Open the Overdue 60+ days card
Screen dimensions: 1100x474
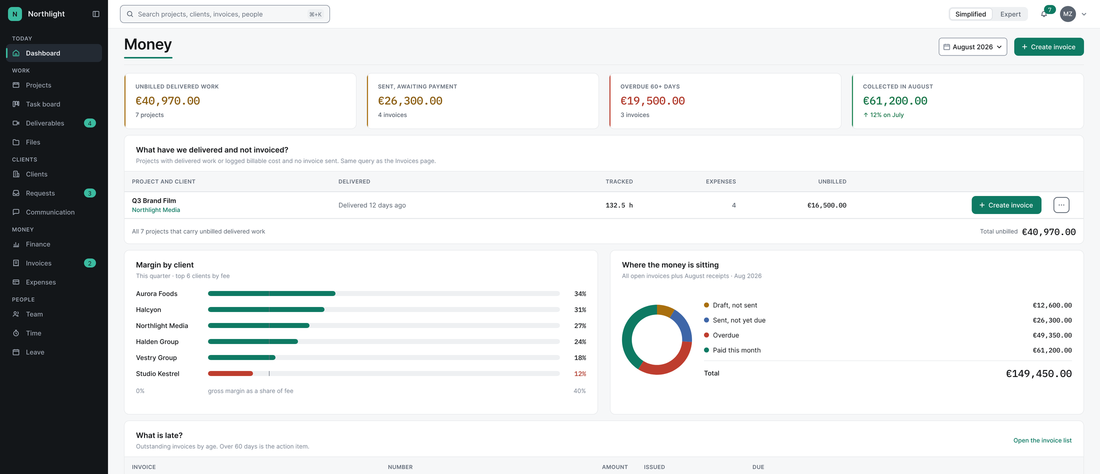(725, 101)
